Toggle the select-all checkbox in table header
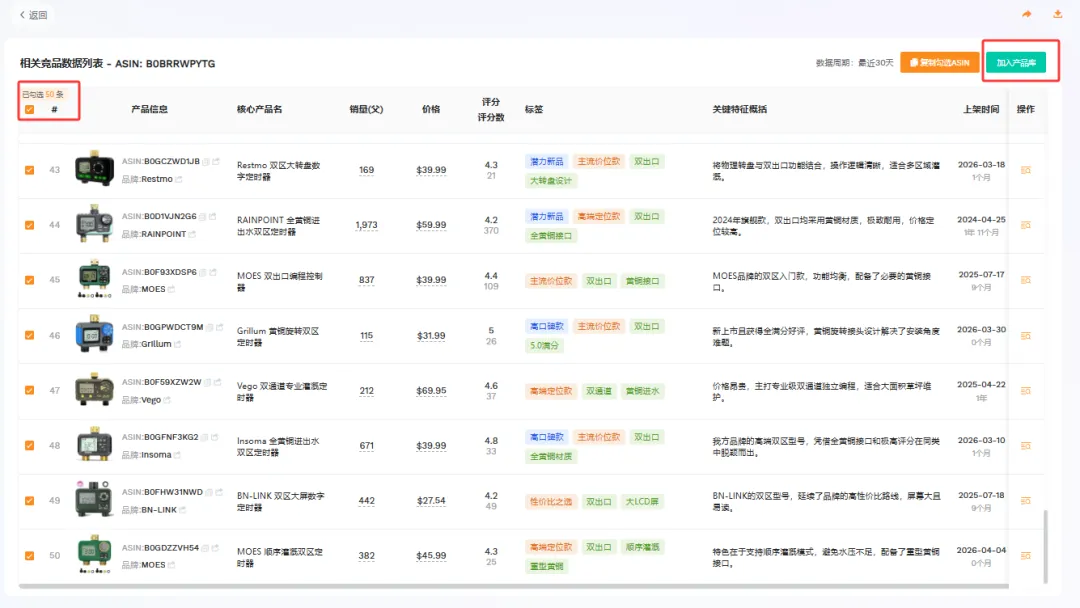The image size is (1080, 608). coord(30,109)
